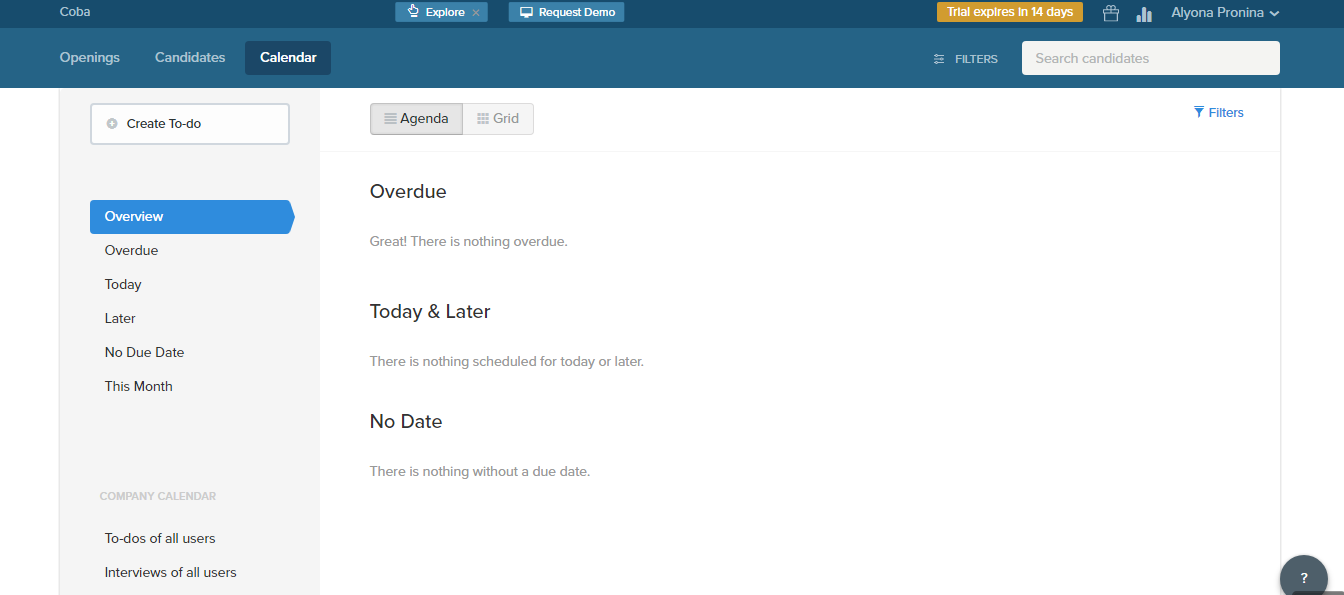Select Overview in the sidebar
This screenshot has height=595, width=1344.
click(191, 217)
